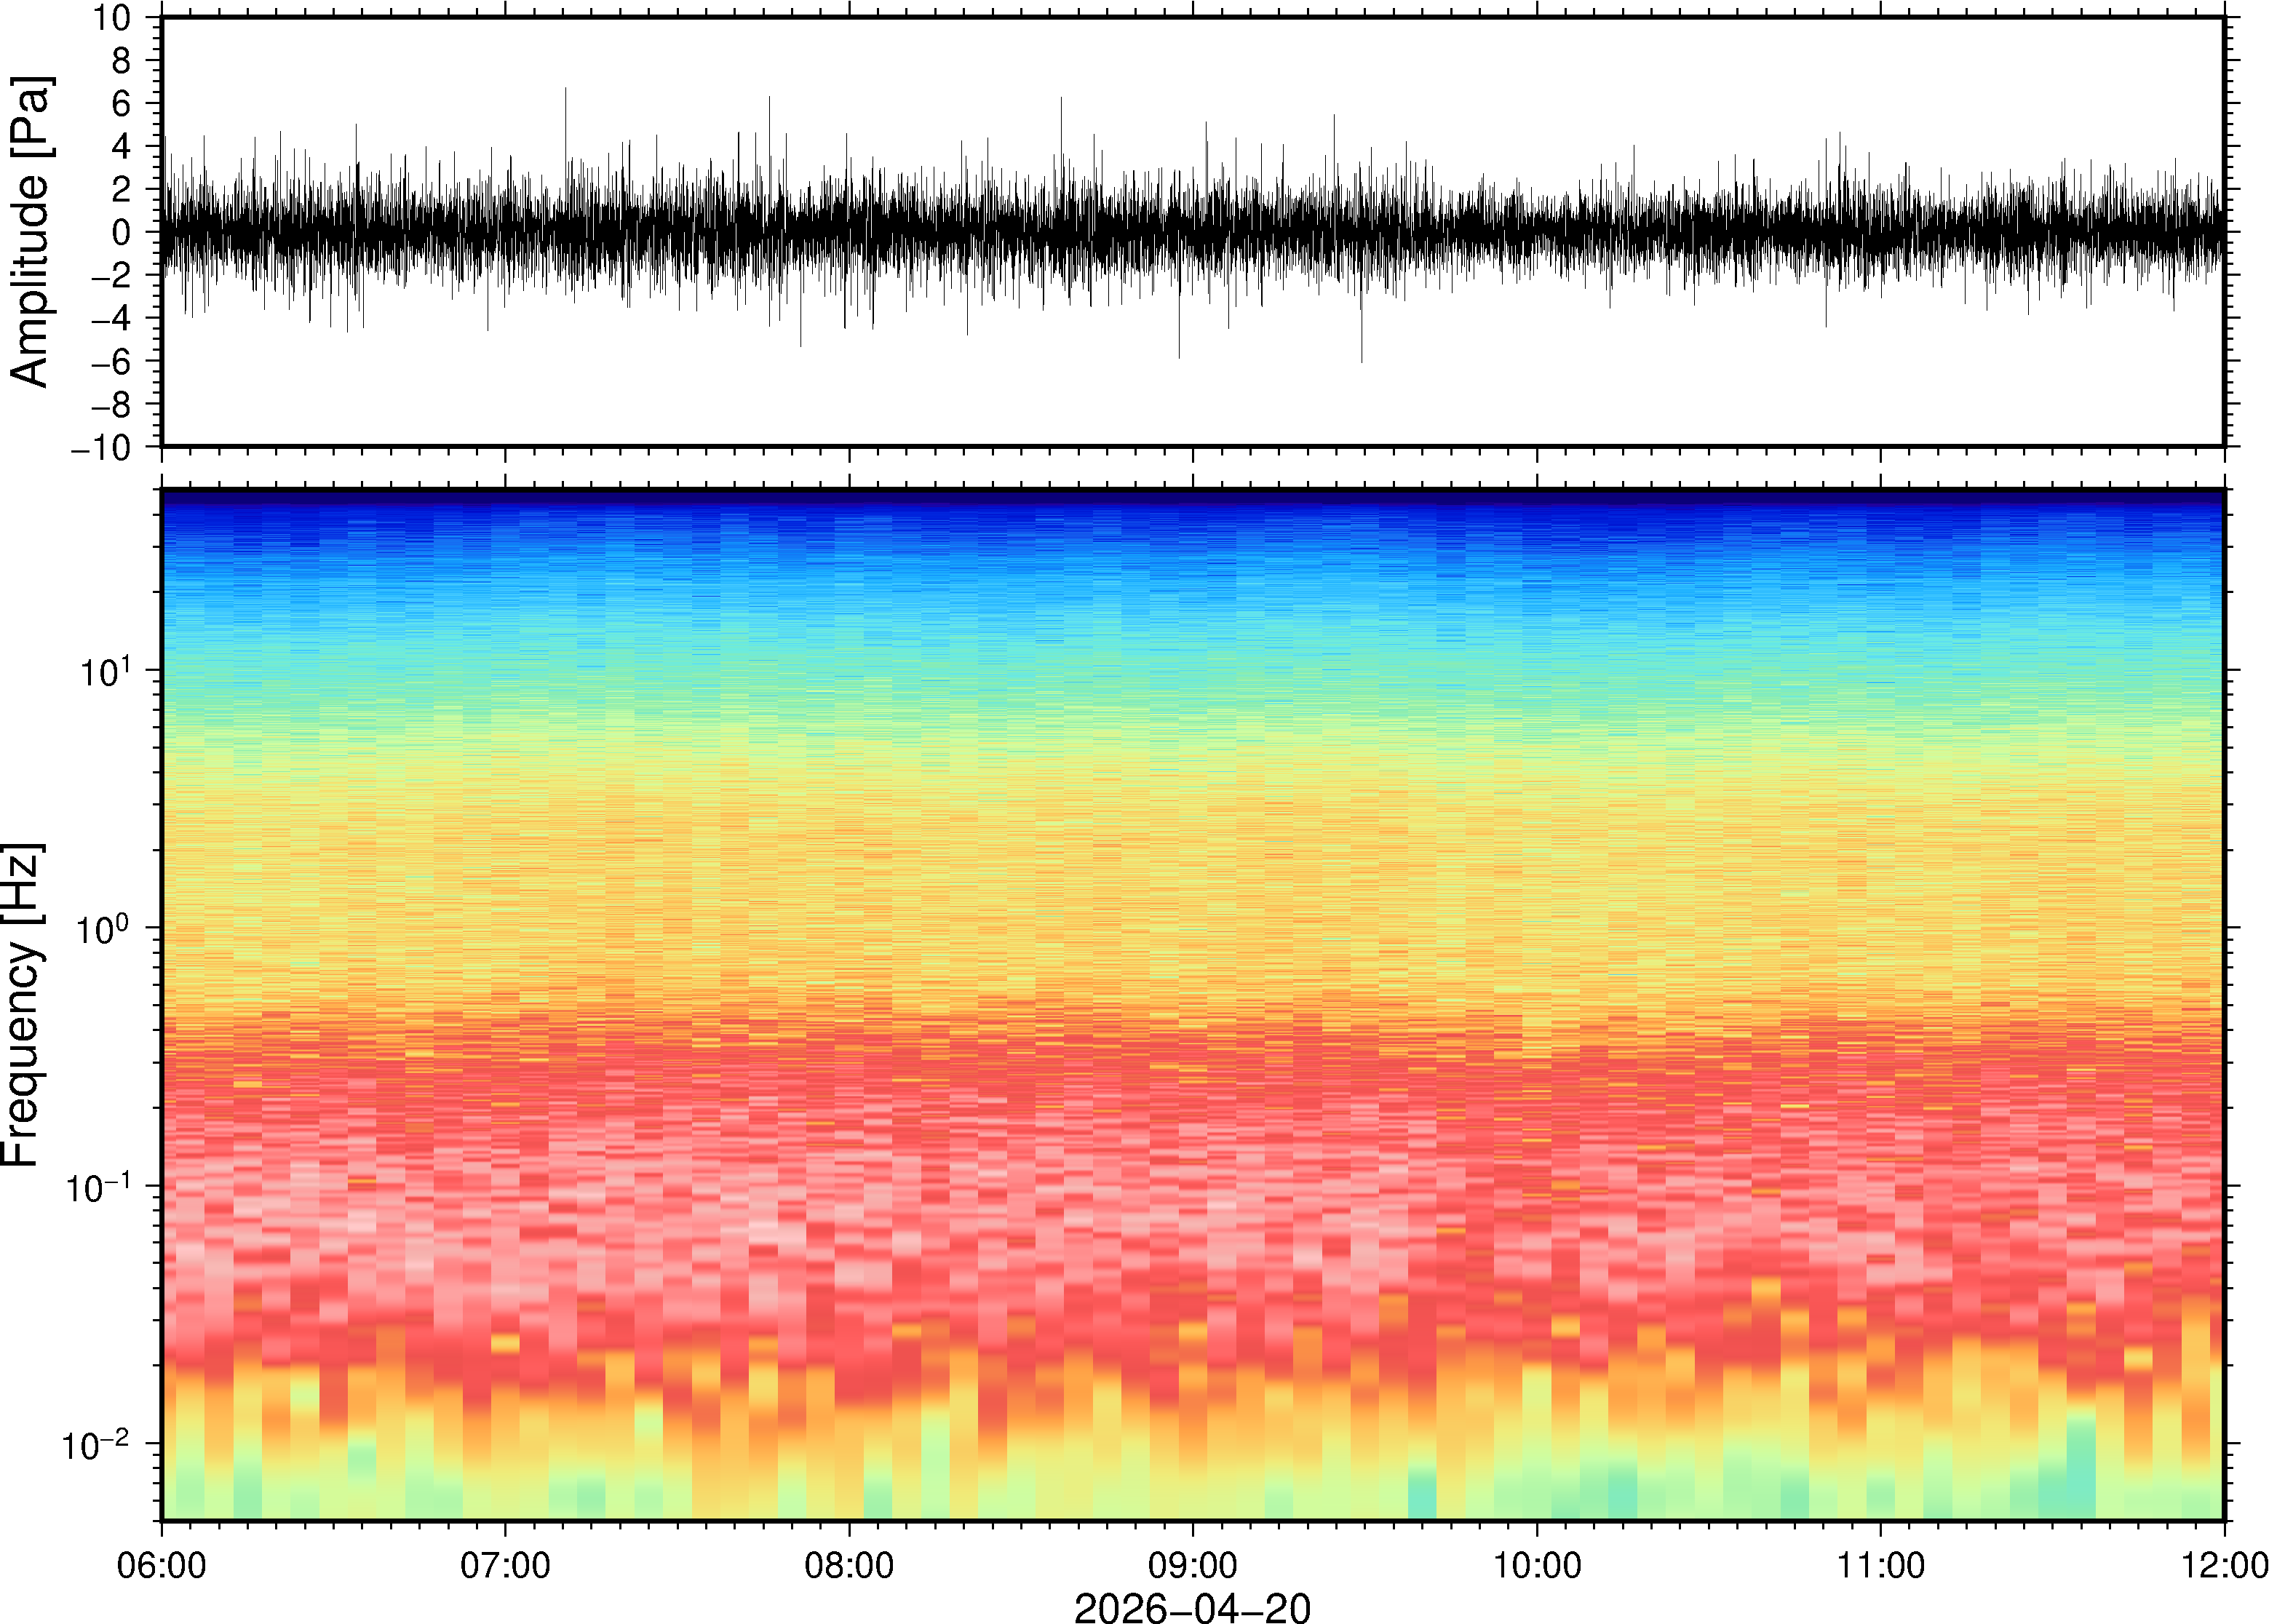Click the 07:00 time axis label
The width and height of the screenshot is (2269, 1624).
[505, 1564]
